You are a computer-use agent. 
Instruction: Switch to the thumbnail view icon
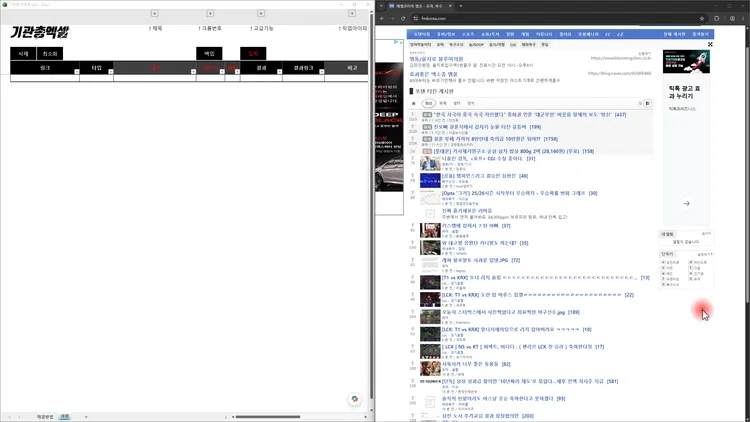[x=647, y=103]
